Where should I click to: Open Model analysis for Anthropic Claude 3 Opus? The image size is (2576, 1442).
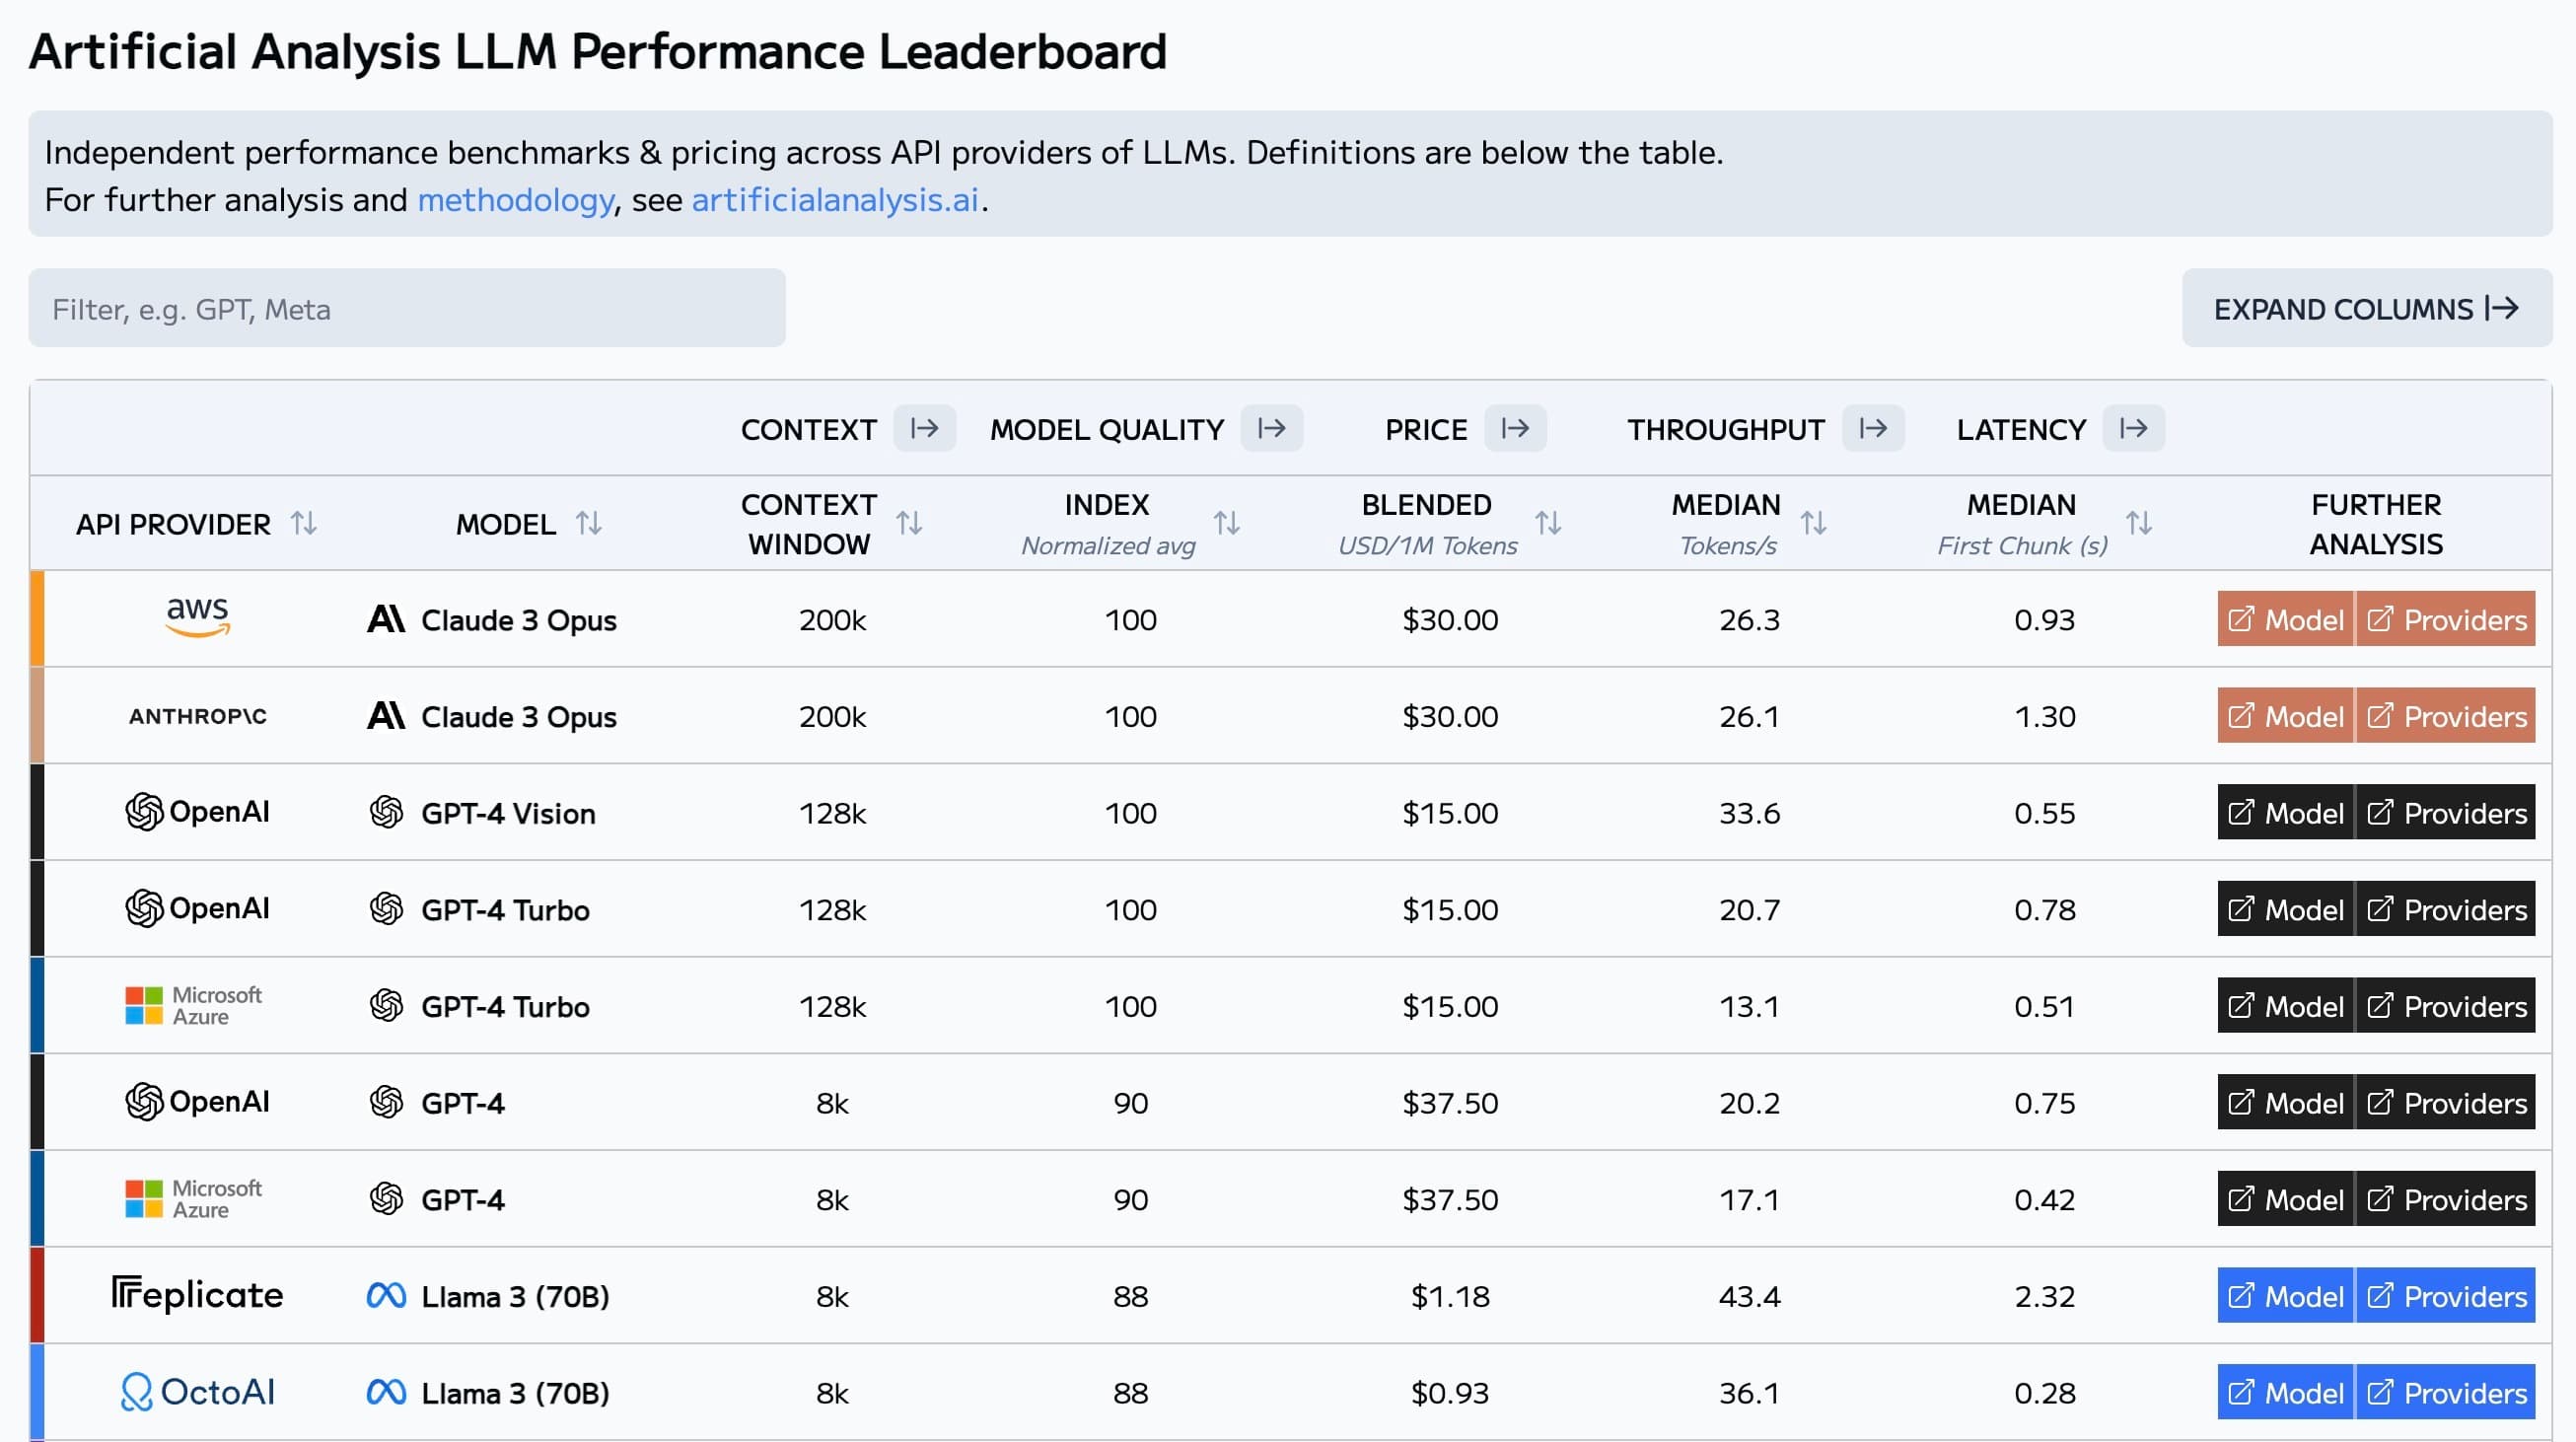tap(2286, 716)
